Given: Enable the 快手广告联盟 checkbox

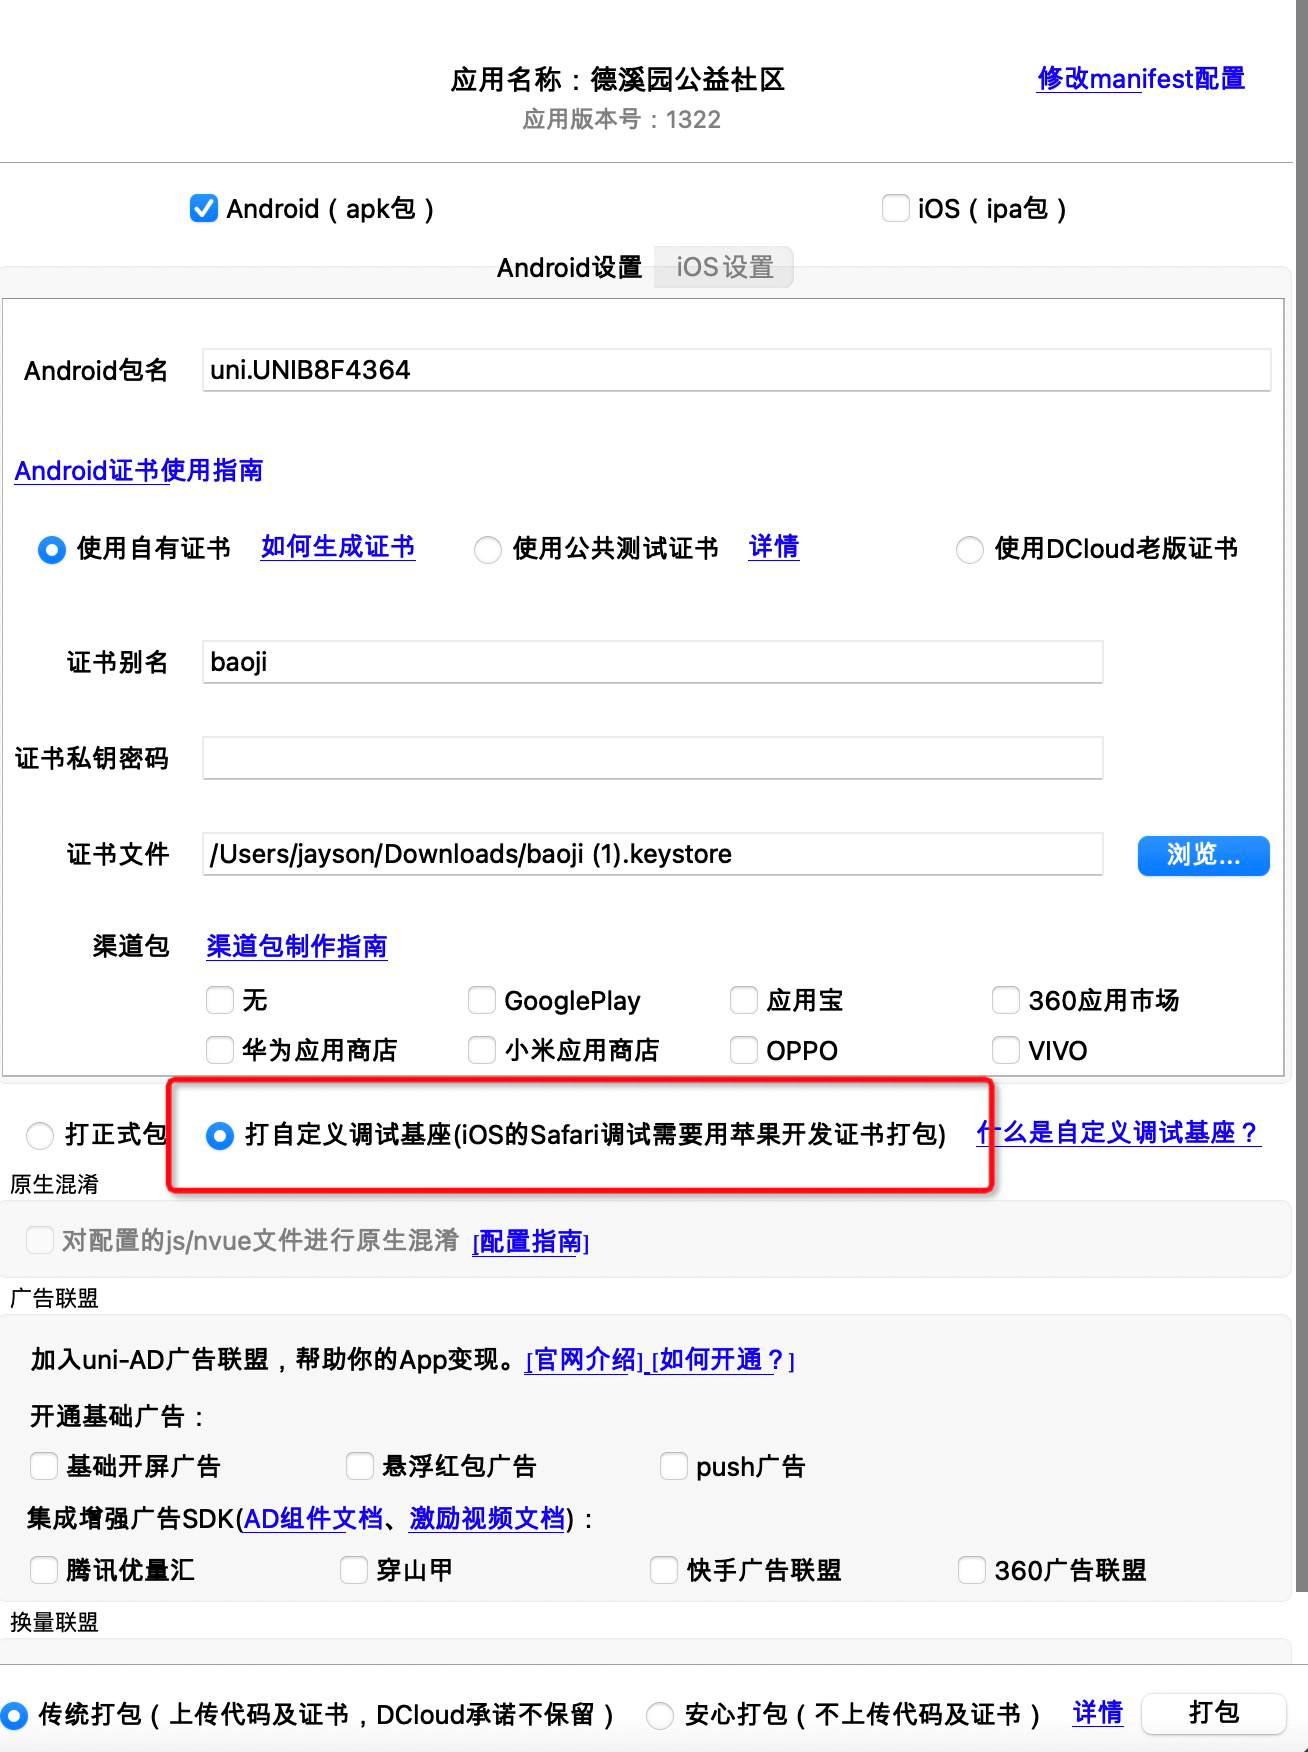Looking at the screenshot, I should coord(664,1569).
